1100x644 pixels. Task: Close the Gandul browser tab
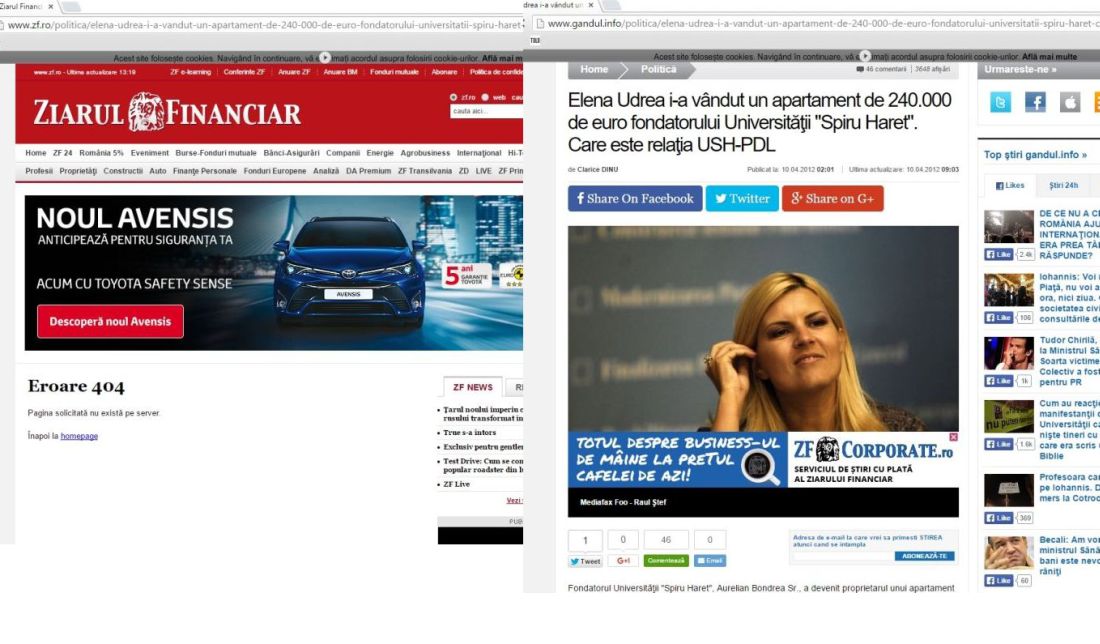(x=591, y=5)
